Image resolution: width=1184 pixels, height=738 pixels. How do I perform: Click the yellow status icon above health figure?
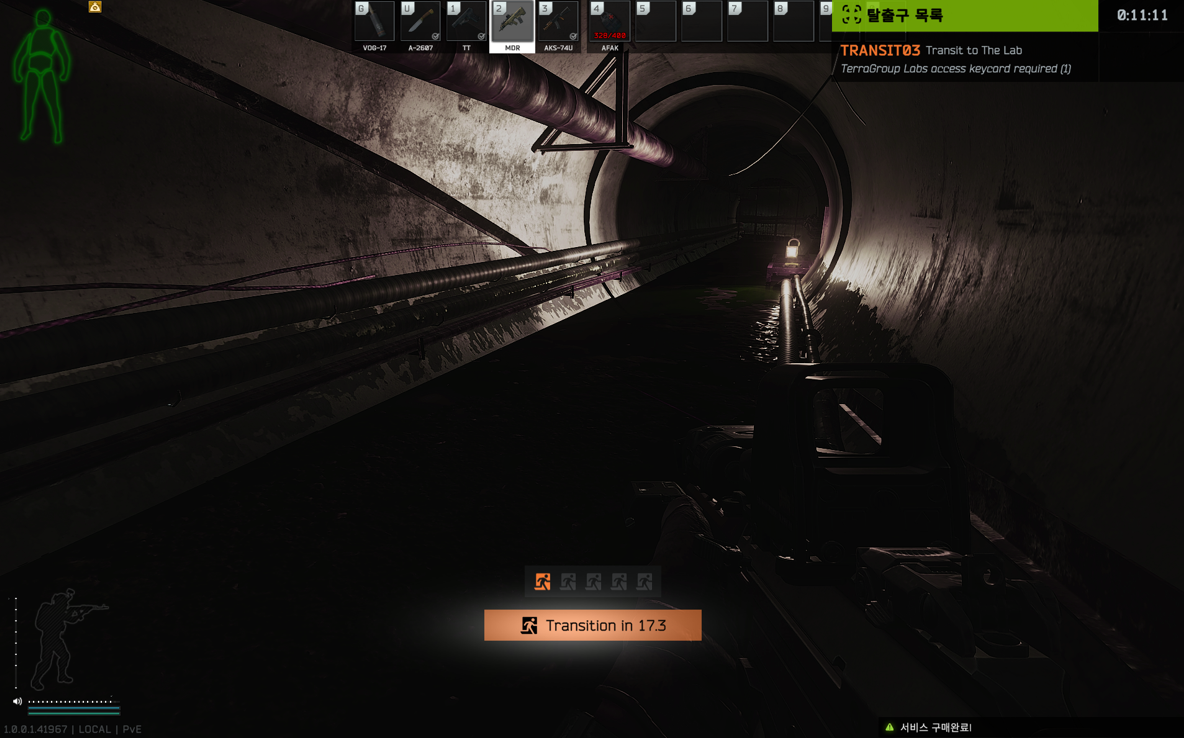[95, 7]
